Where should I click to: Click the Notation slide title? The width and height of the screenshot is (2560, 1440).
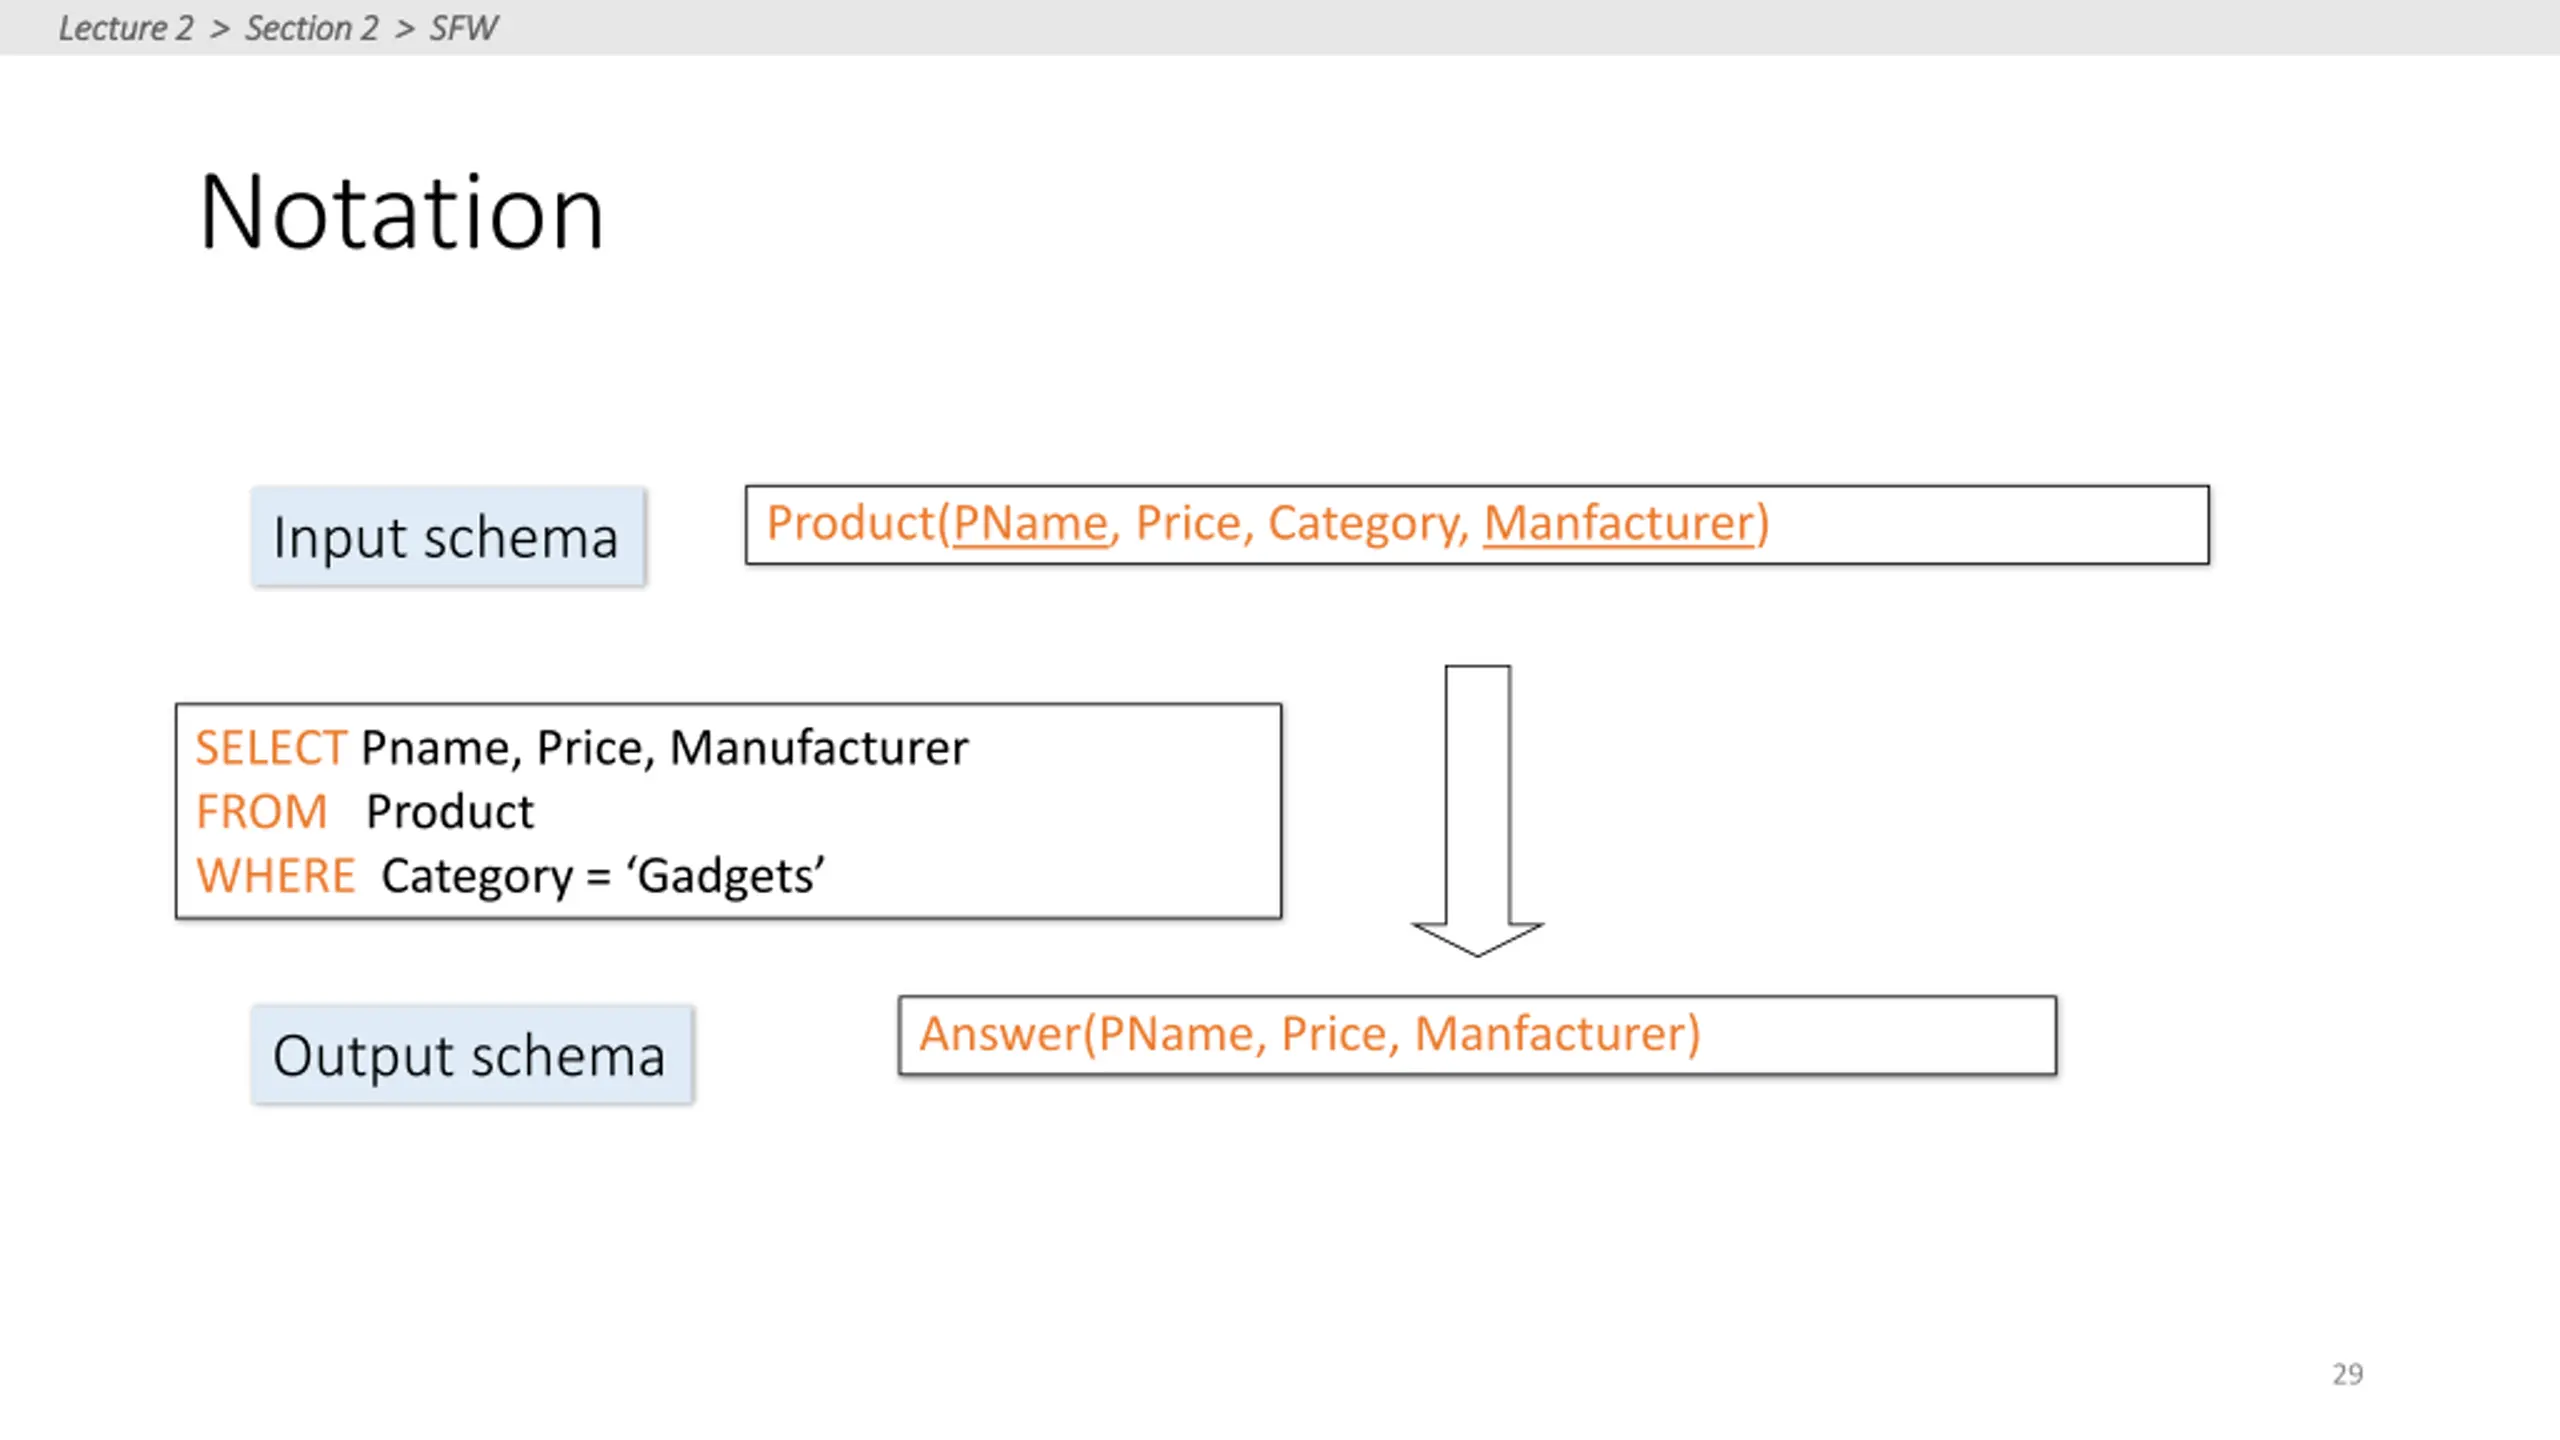click(401, 212)
